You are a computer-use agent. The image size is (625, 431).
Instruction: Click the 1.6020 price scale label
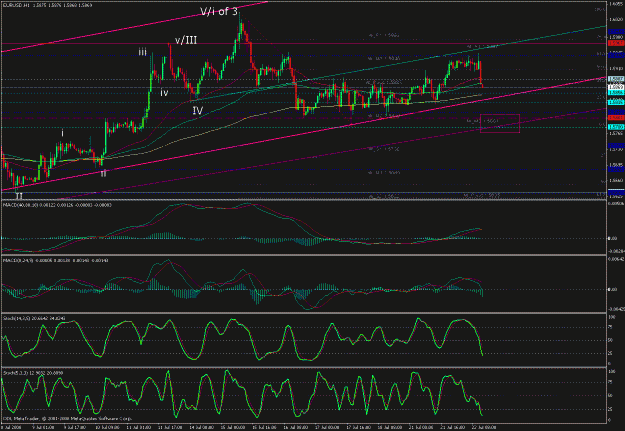pyautogui.click(x=616, y=19)
